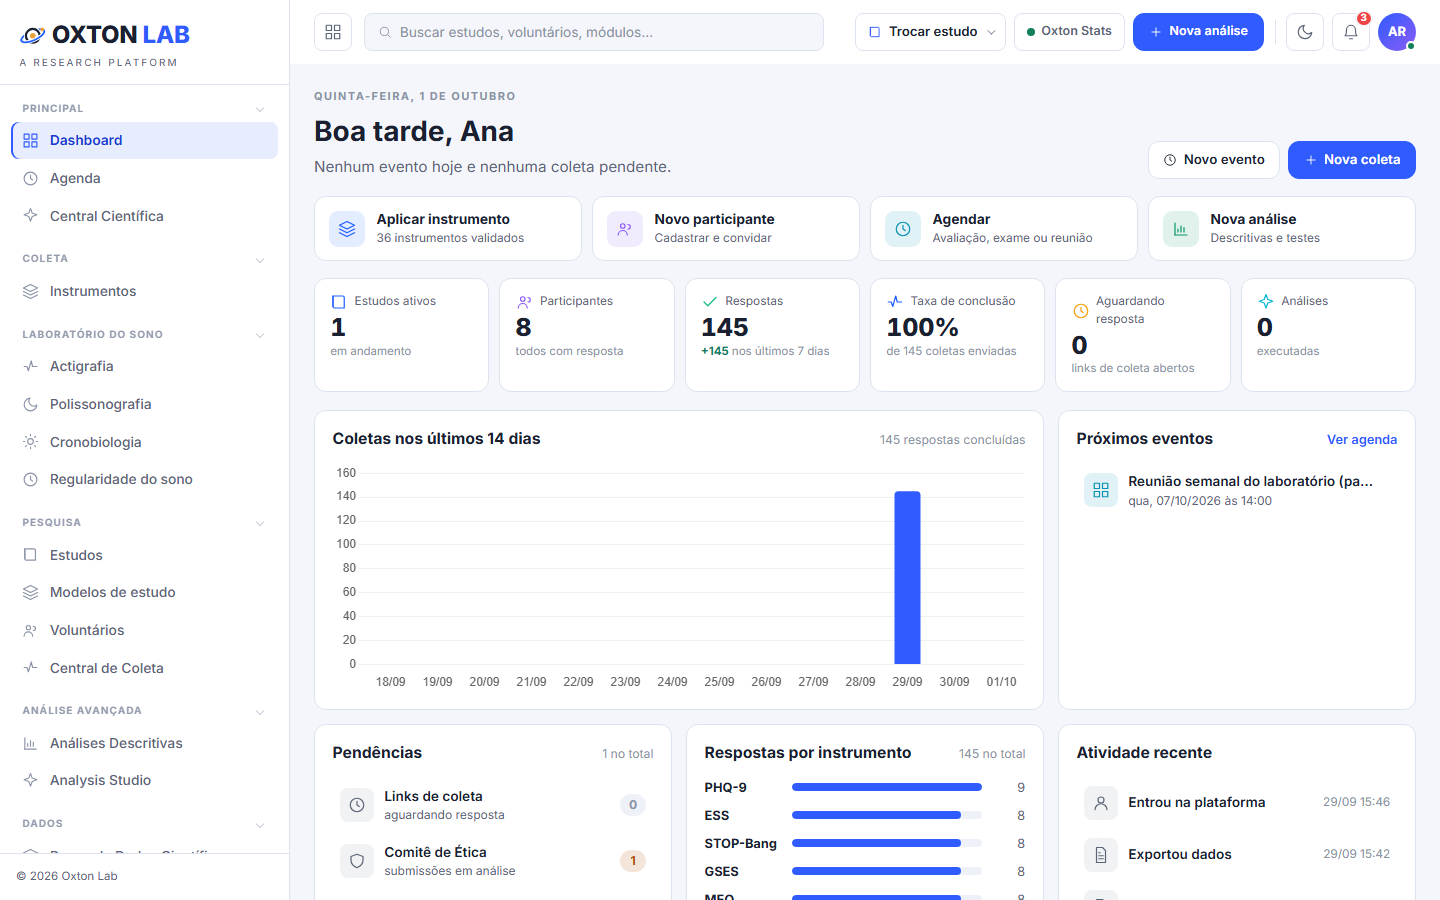The width and height of the screenshot is (1440, 900).
Task: Open the Ver agenda link
Action: coord(1362,439)
